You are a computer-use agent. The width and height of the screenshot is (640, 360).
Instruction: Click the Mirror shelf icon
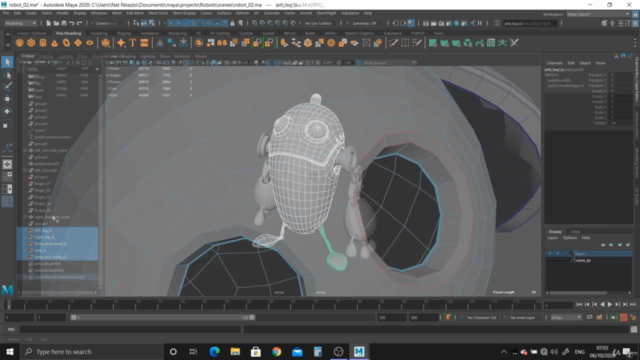tap(222, 43)
